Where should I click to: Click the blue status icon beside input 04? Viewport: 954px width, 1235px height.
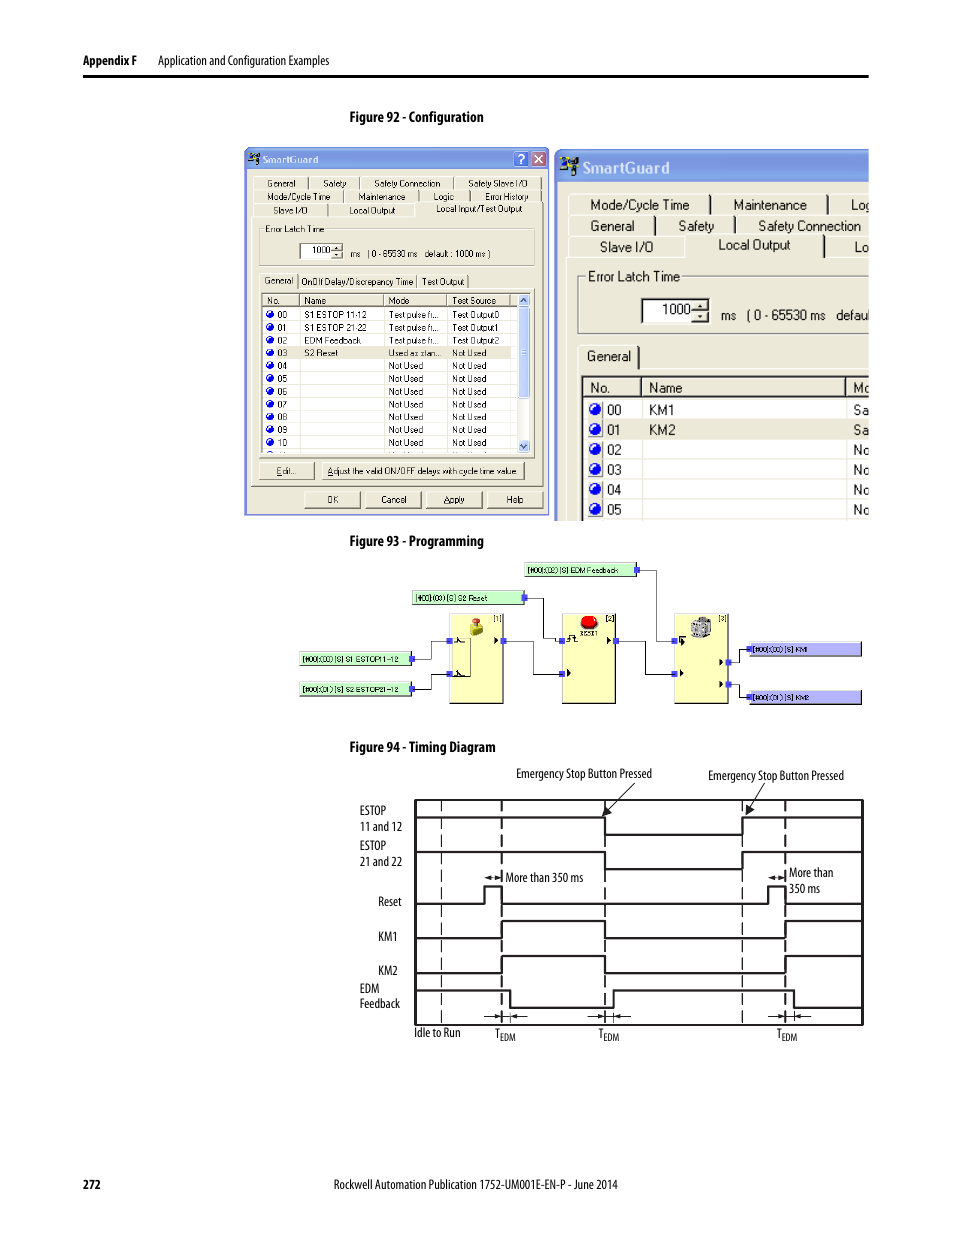(270, 366)
